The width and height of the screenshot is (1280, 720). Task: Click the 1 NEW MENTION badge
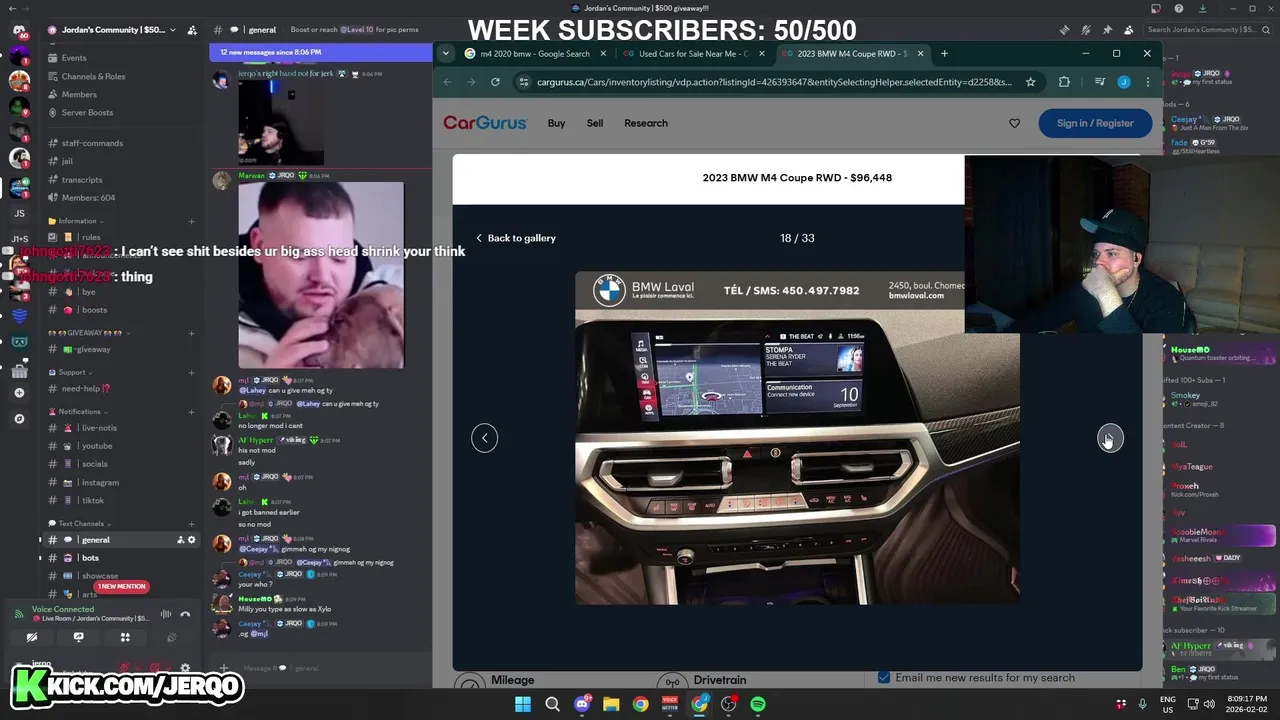122,586
